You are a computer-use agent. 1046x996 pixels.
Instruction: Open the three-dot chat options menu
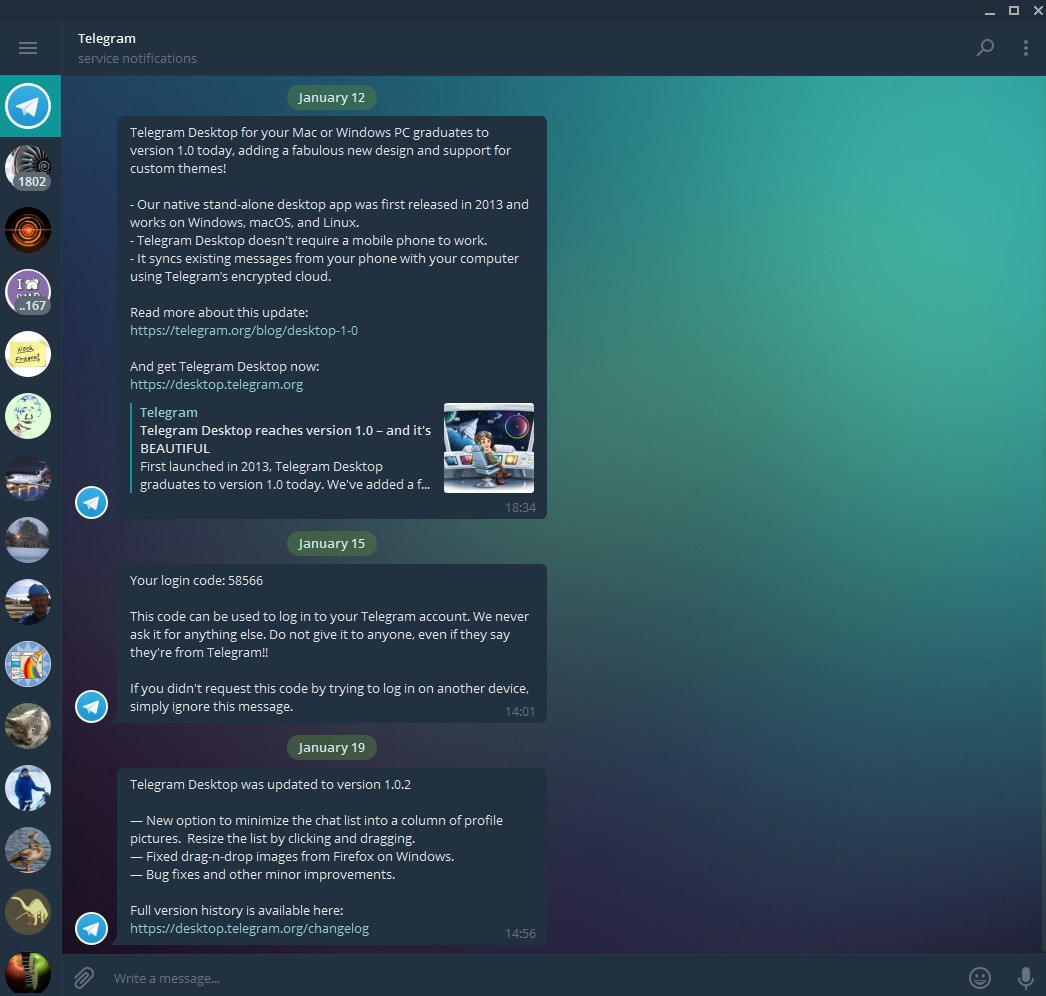click(x=1025, y=48)
